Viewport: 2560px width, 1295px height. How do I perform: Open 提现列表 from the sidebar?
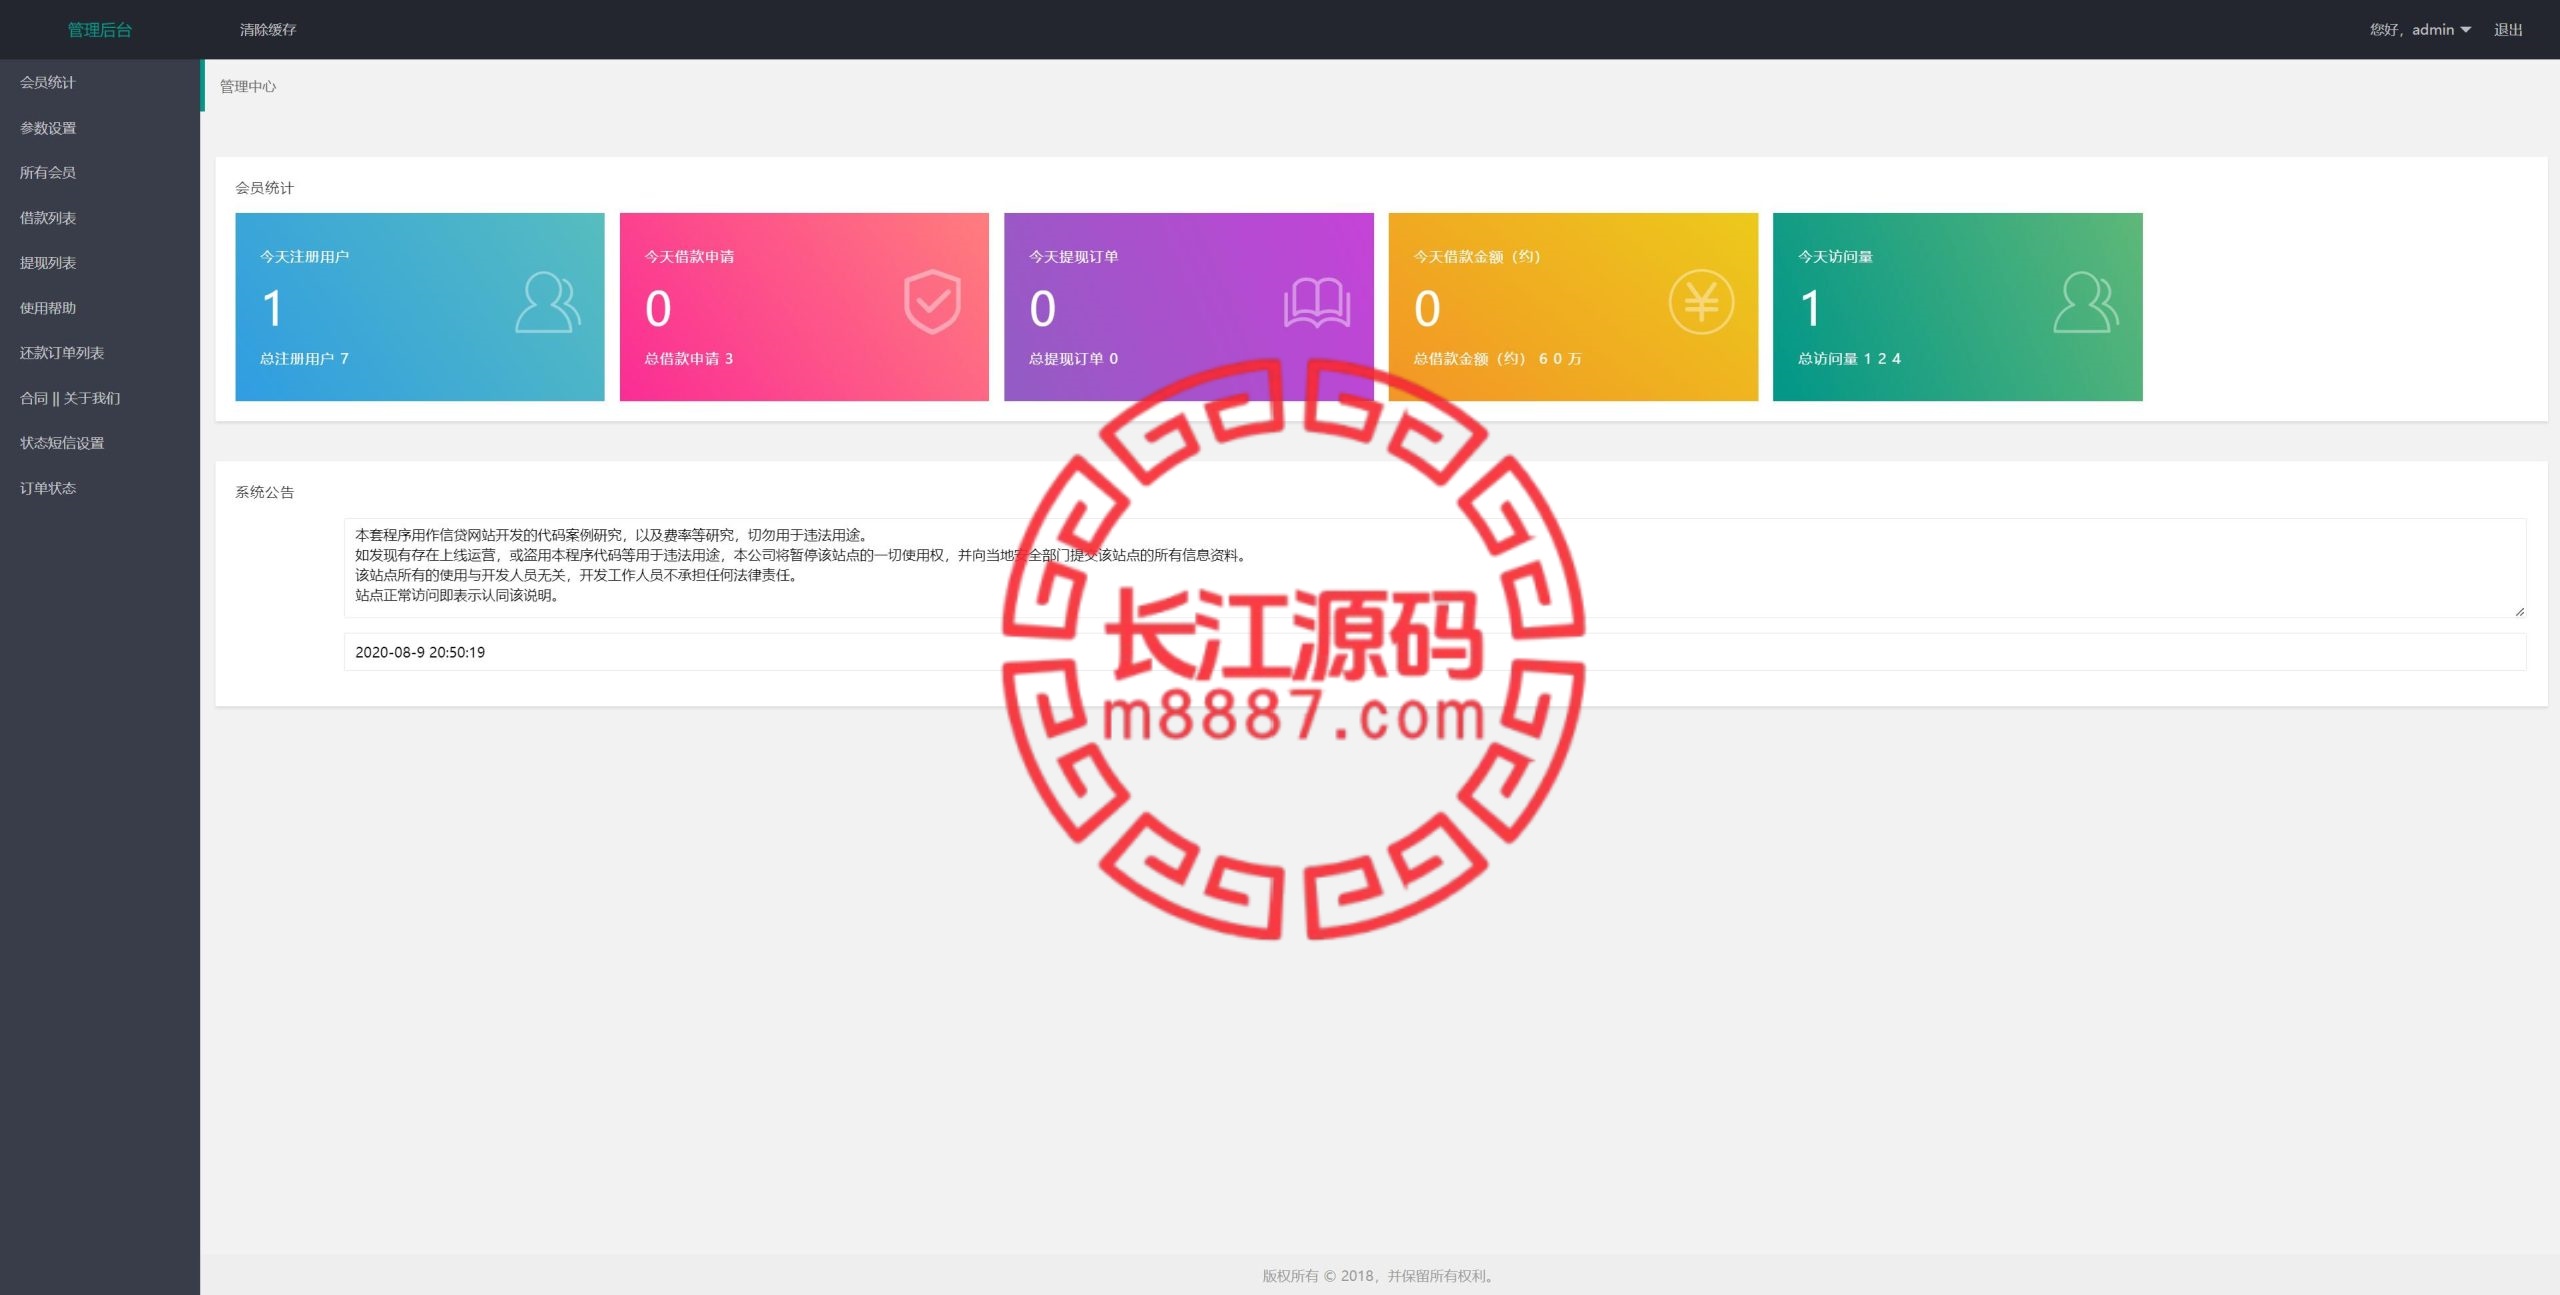(100, 262)
